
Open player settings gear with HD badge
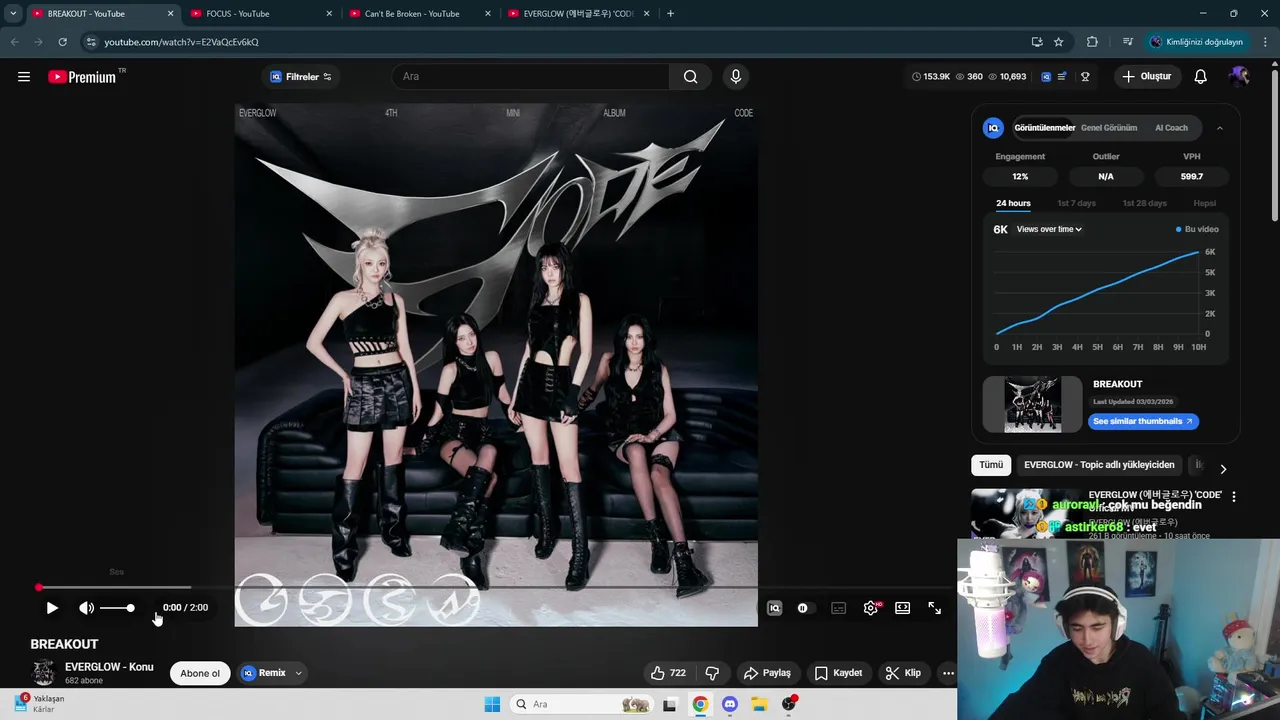[872, 608]
